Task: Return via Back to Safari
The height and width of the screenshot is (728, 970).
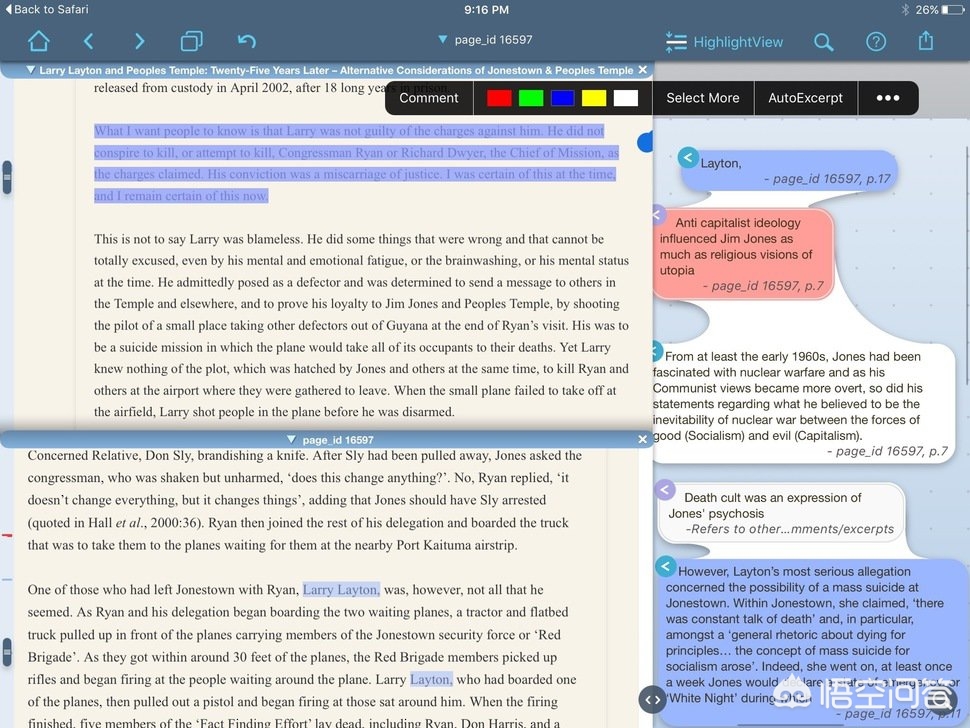Action: (46, 9)
